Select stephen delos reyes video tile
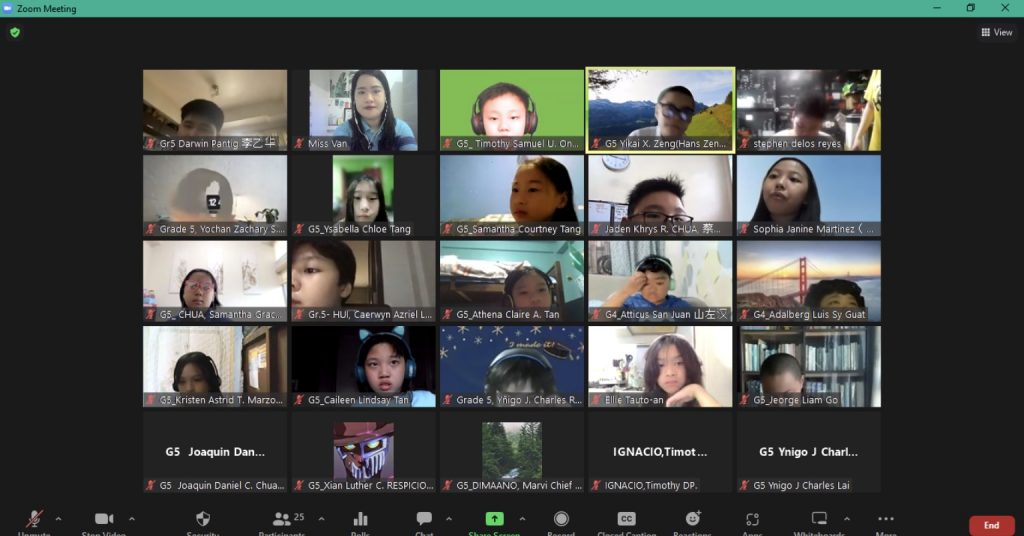Screen dimensions: 1024x536 click(808, 110)
